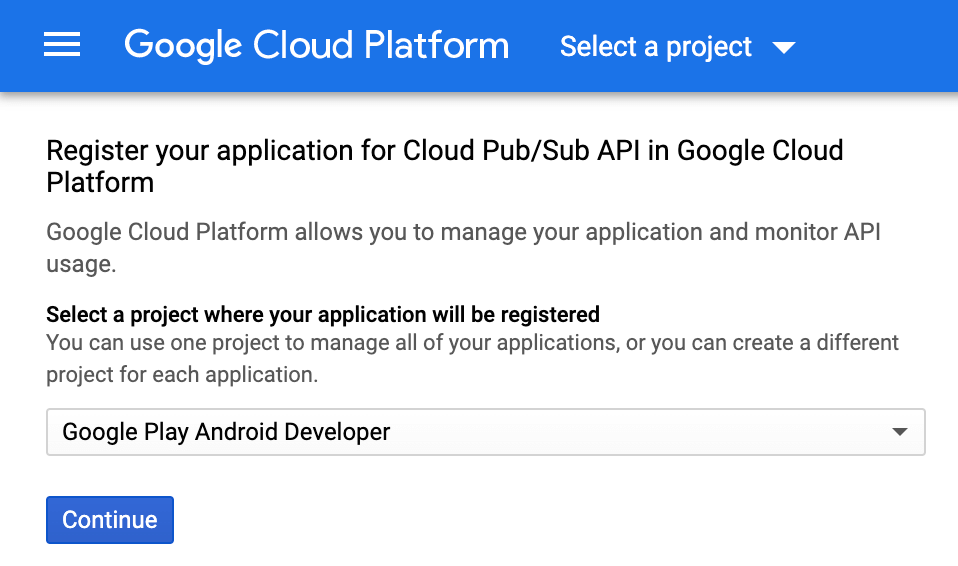Expand the Google Play Android Developer dropdown
The image size is (958, 566).
(485, 432)
